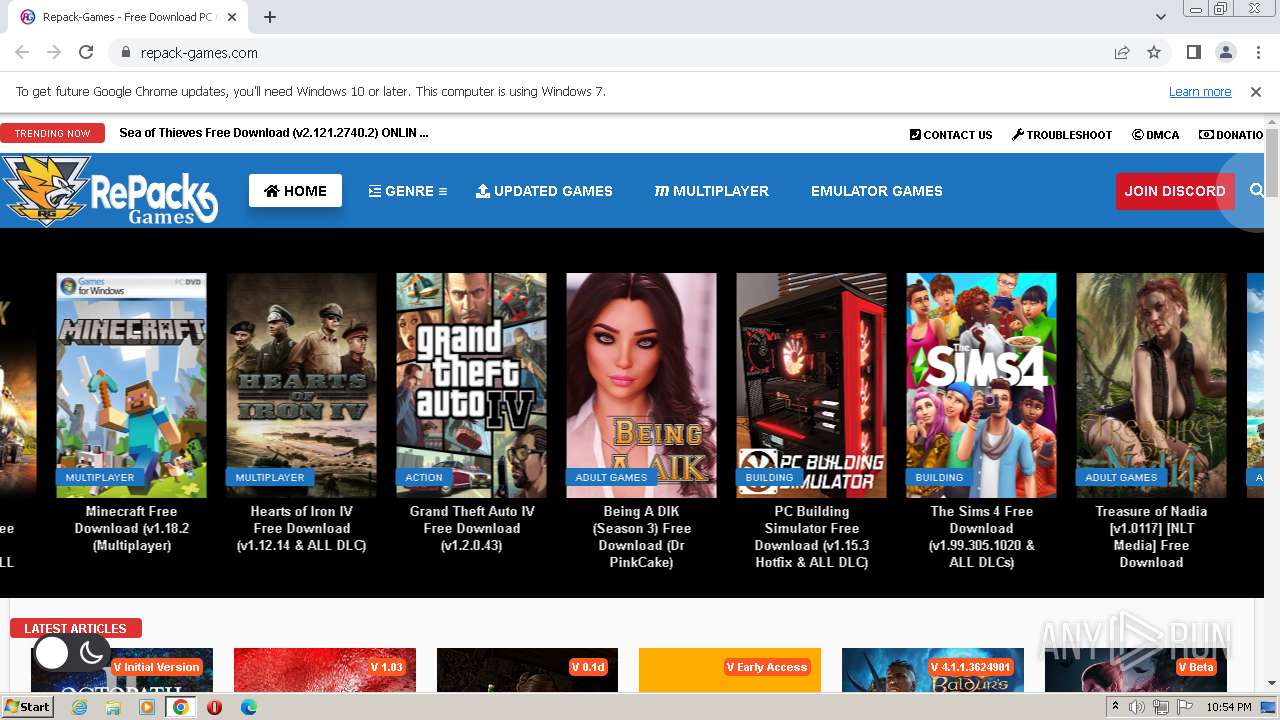Open the V 1.03 article thumbnail
The height and width of the screenshot is (720, 1280).
coord(325,670)
